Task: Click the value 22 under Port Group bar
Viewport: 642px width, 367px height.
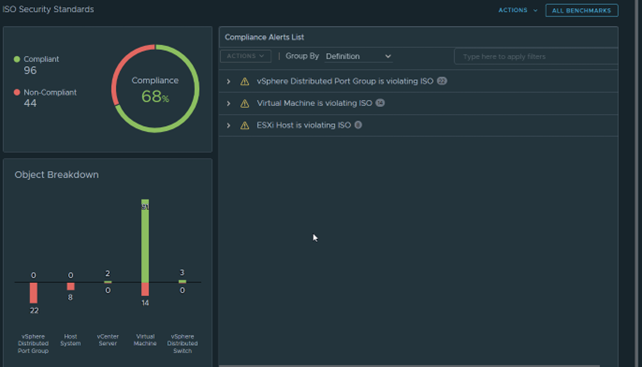Action: pyautogui.click(x=34, y=310)
